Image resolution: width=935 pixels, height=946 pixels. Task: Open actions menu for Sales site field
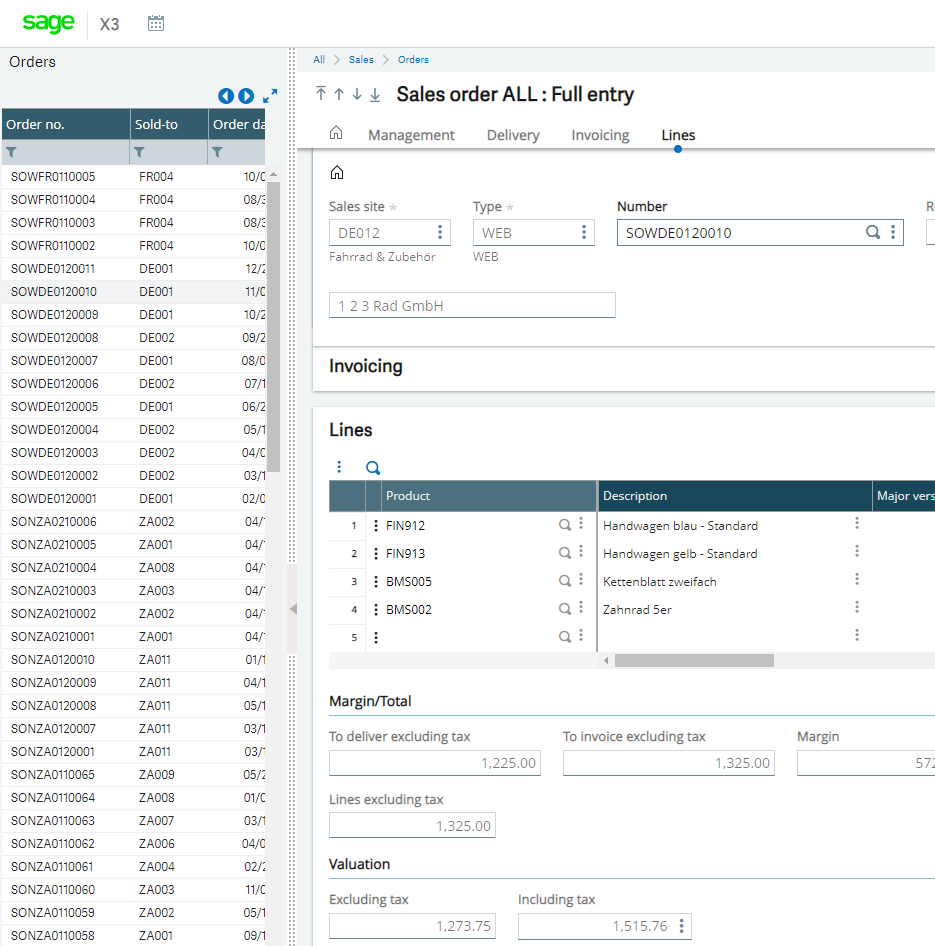pyautogui.click(x=440, y=233)
